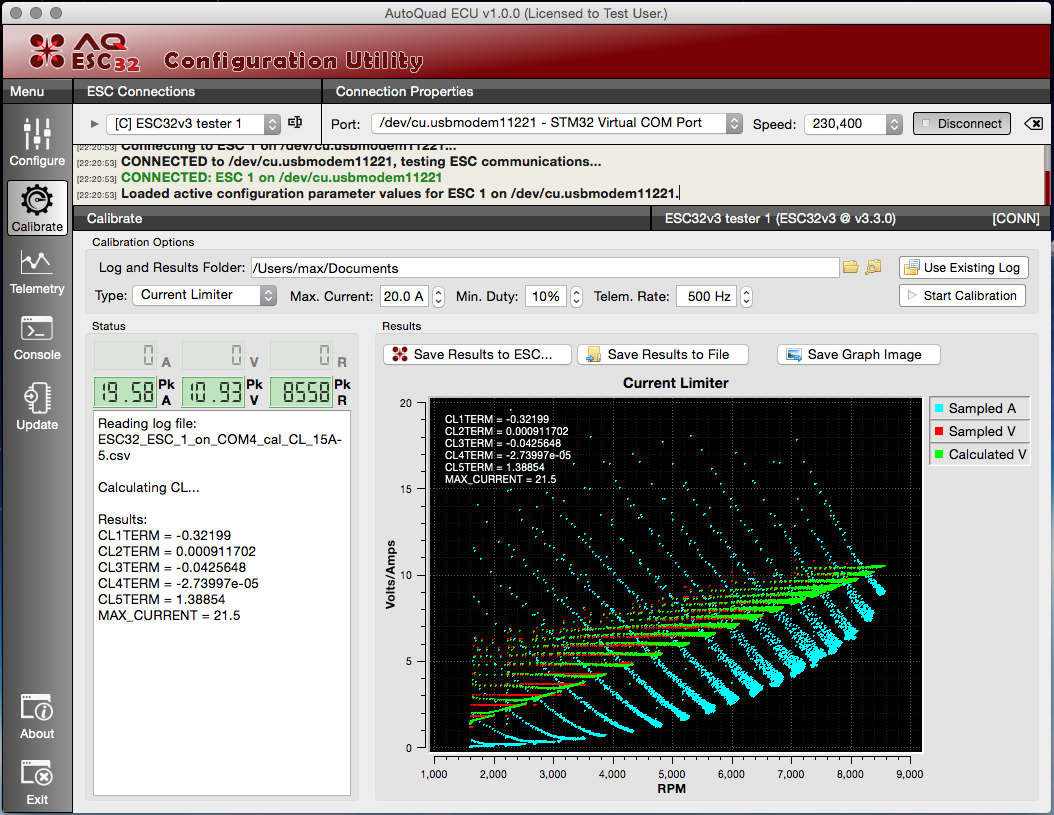Click Save Results to ESC button
The height and width of the screenshot is (815, 1054).
click(477, 354)
